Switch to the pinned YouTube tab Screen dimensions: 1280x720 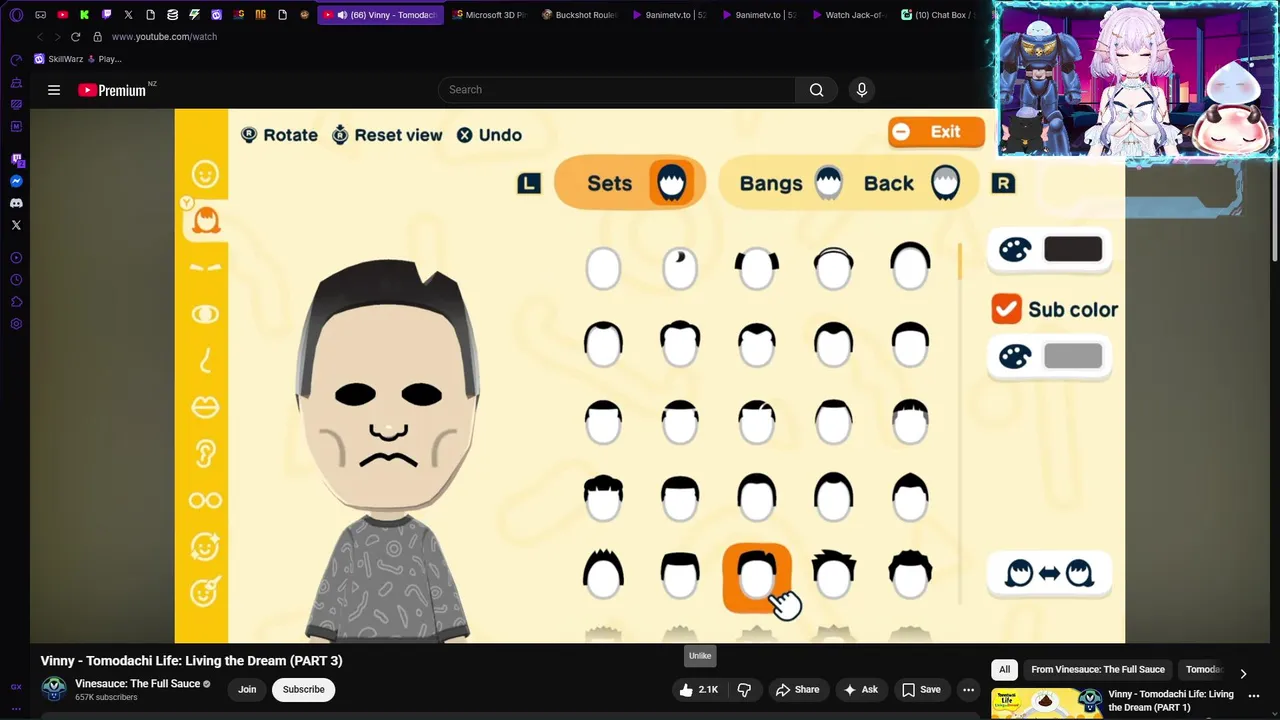(x=62, y=15)
